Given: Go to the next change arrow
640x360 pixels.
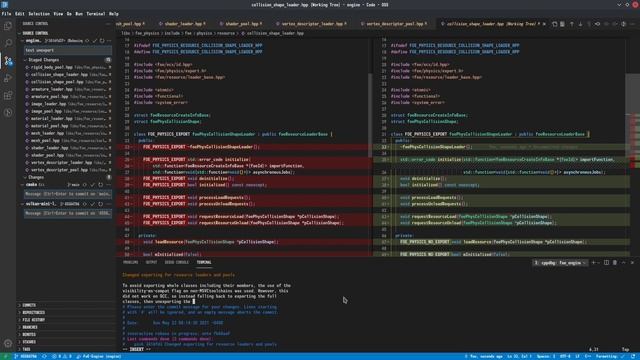Looking at the screenshot, I should (x=580, y=24).
